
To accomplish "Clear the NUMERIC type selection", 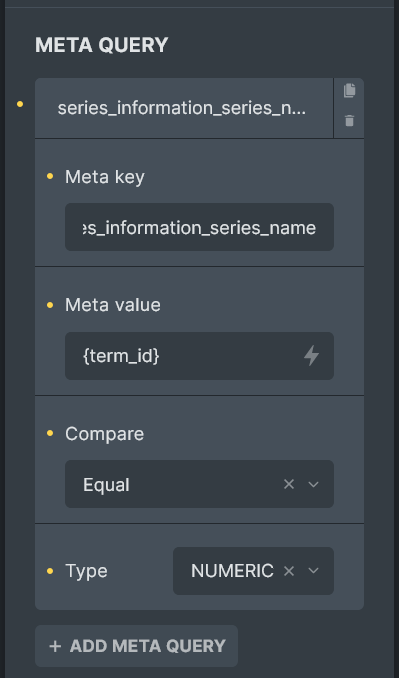I will pyautogui.click(x=289, y=571).
